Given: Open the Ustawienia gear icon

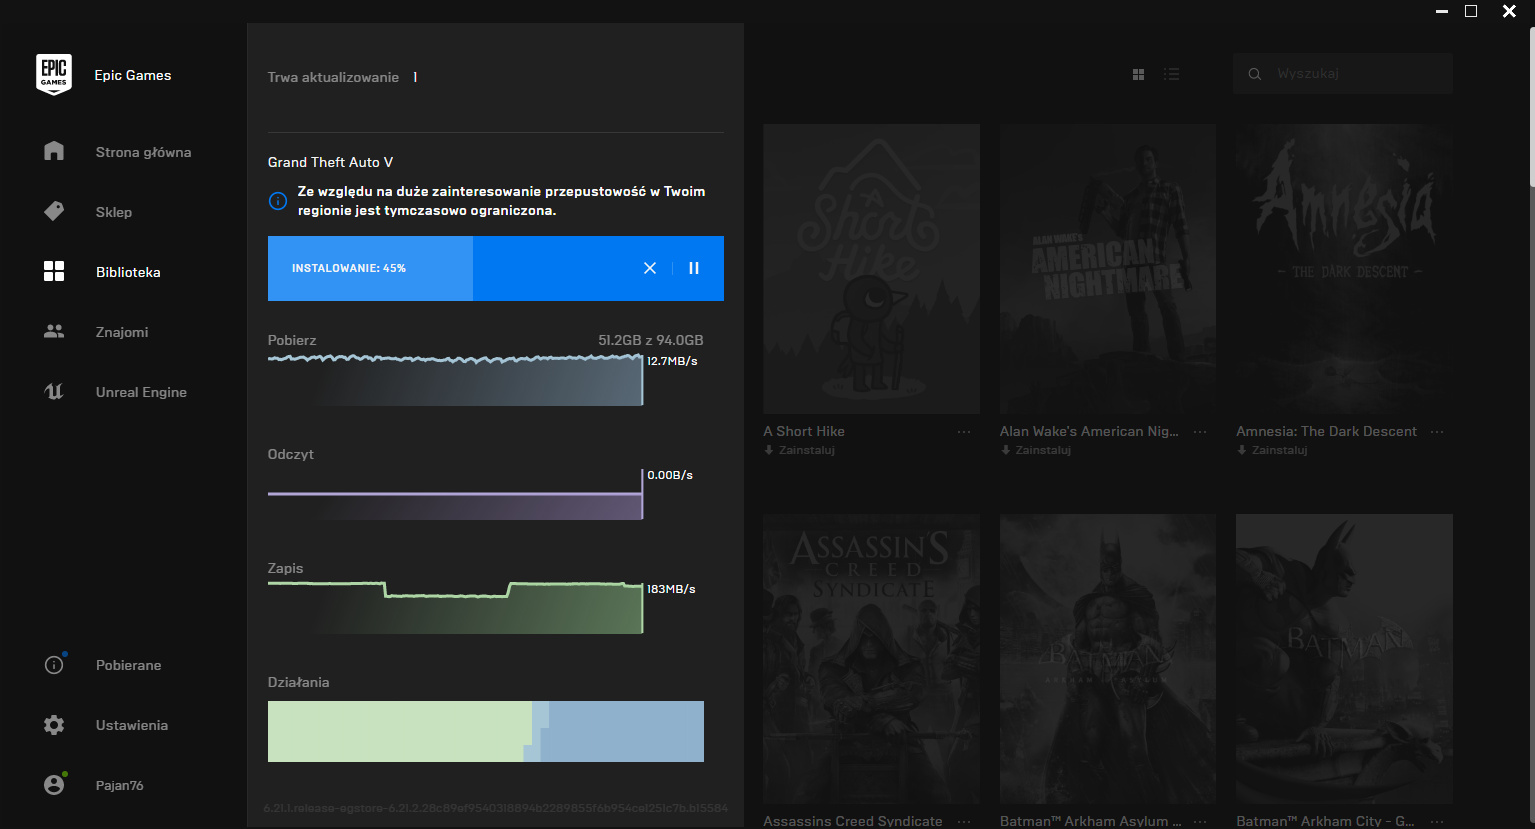Looking at the screenshot, I should point(54,725).
